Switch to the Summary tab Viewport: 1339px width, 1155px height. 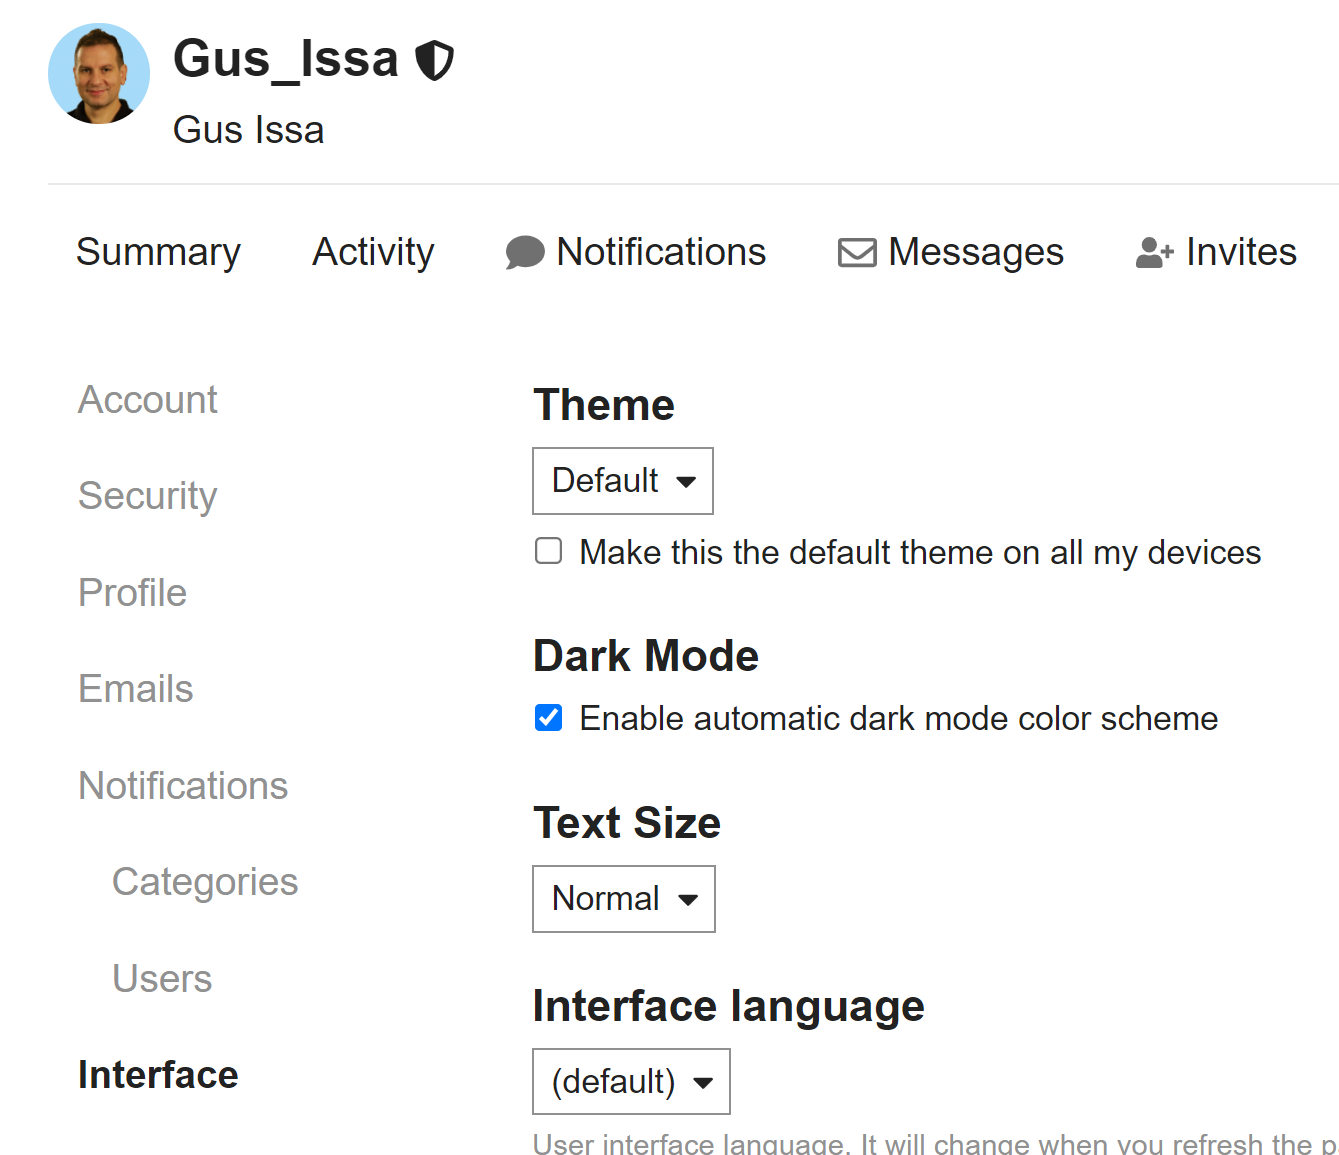point(158,252)
